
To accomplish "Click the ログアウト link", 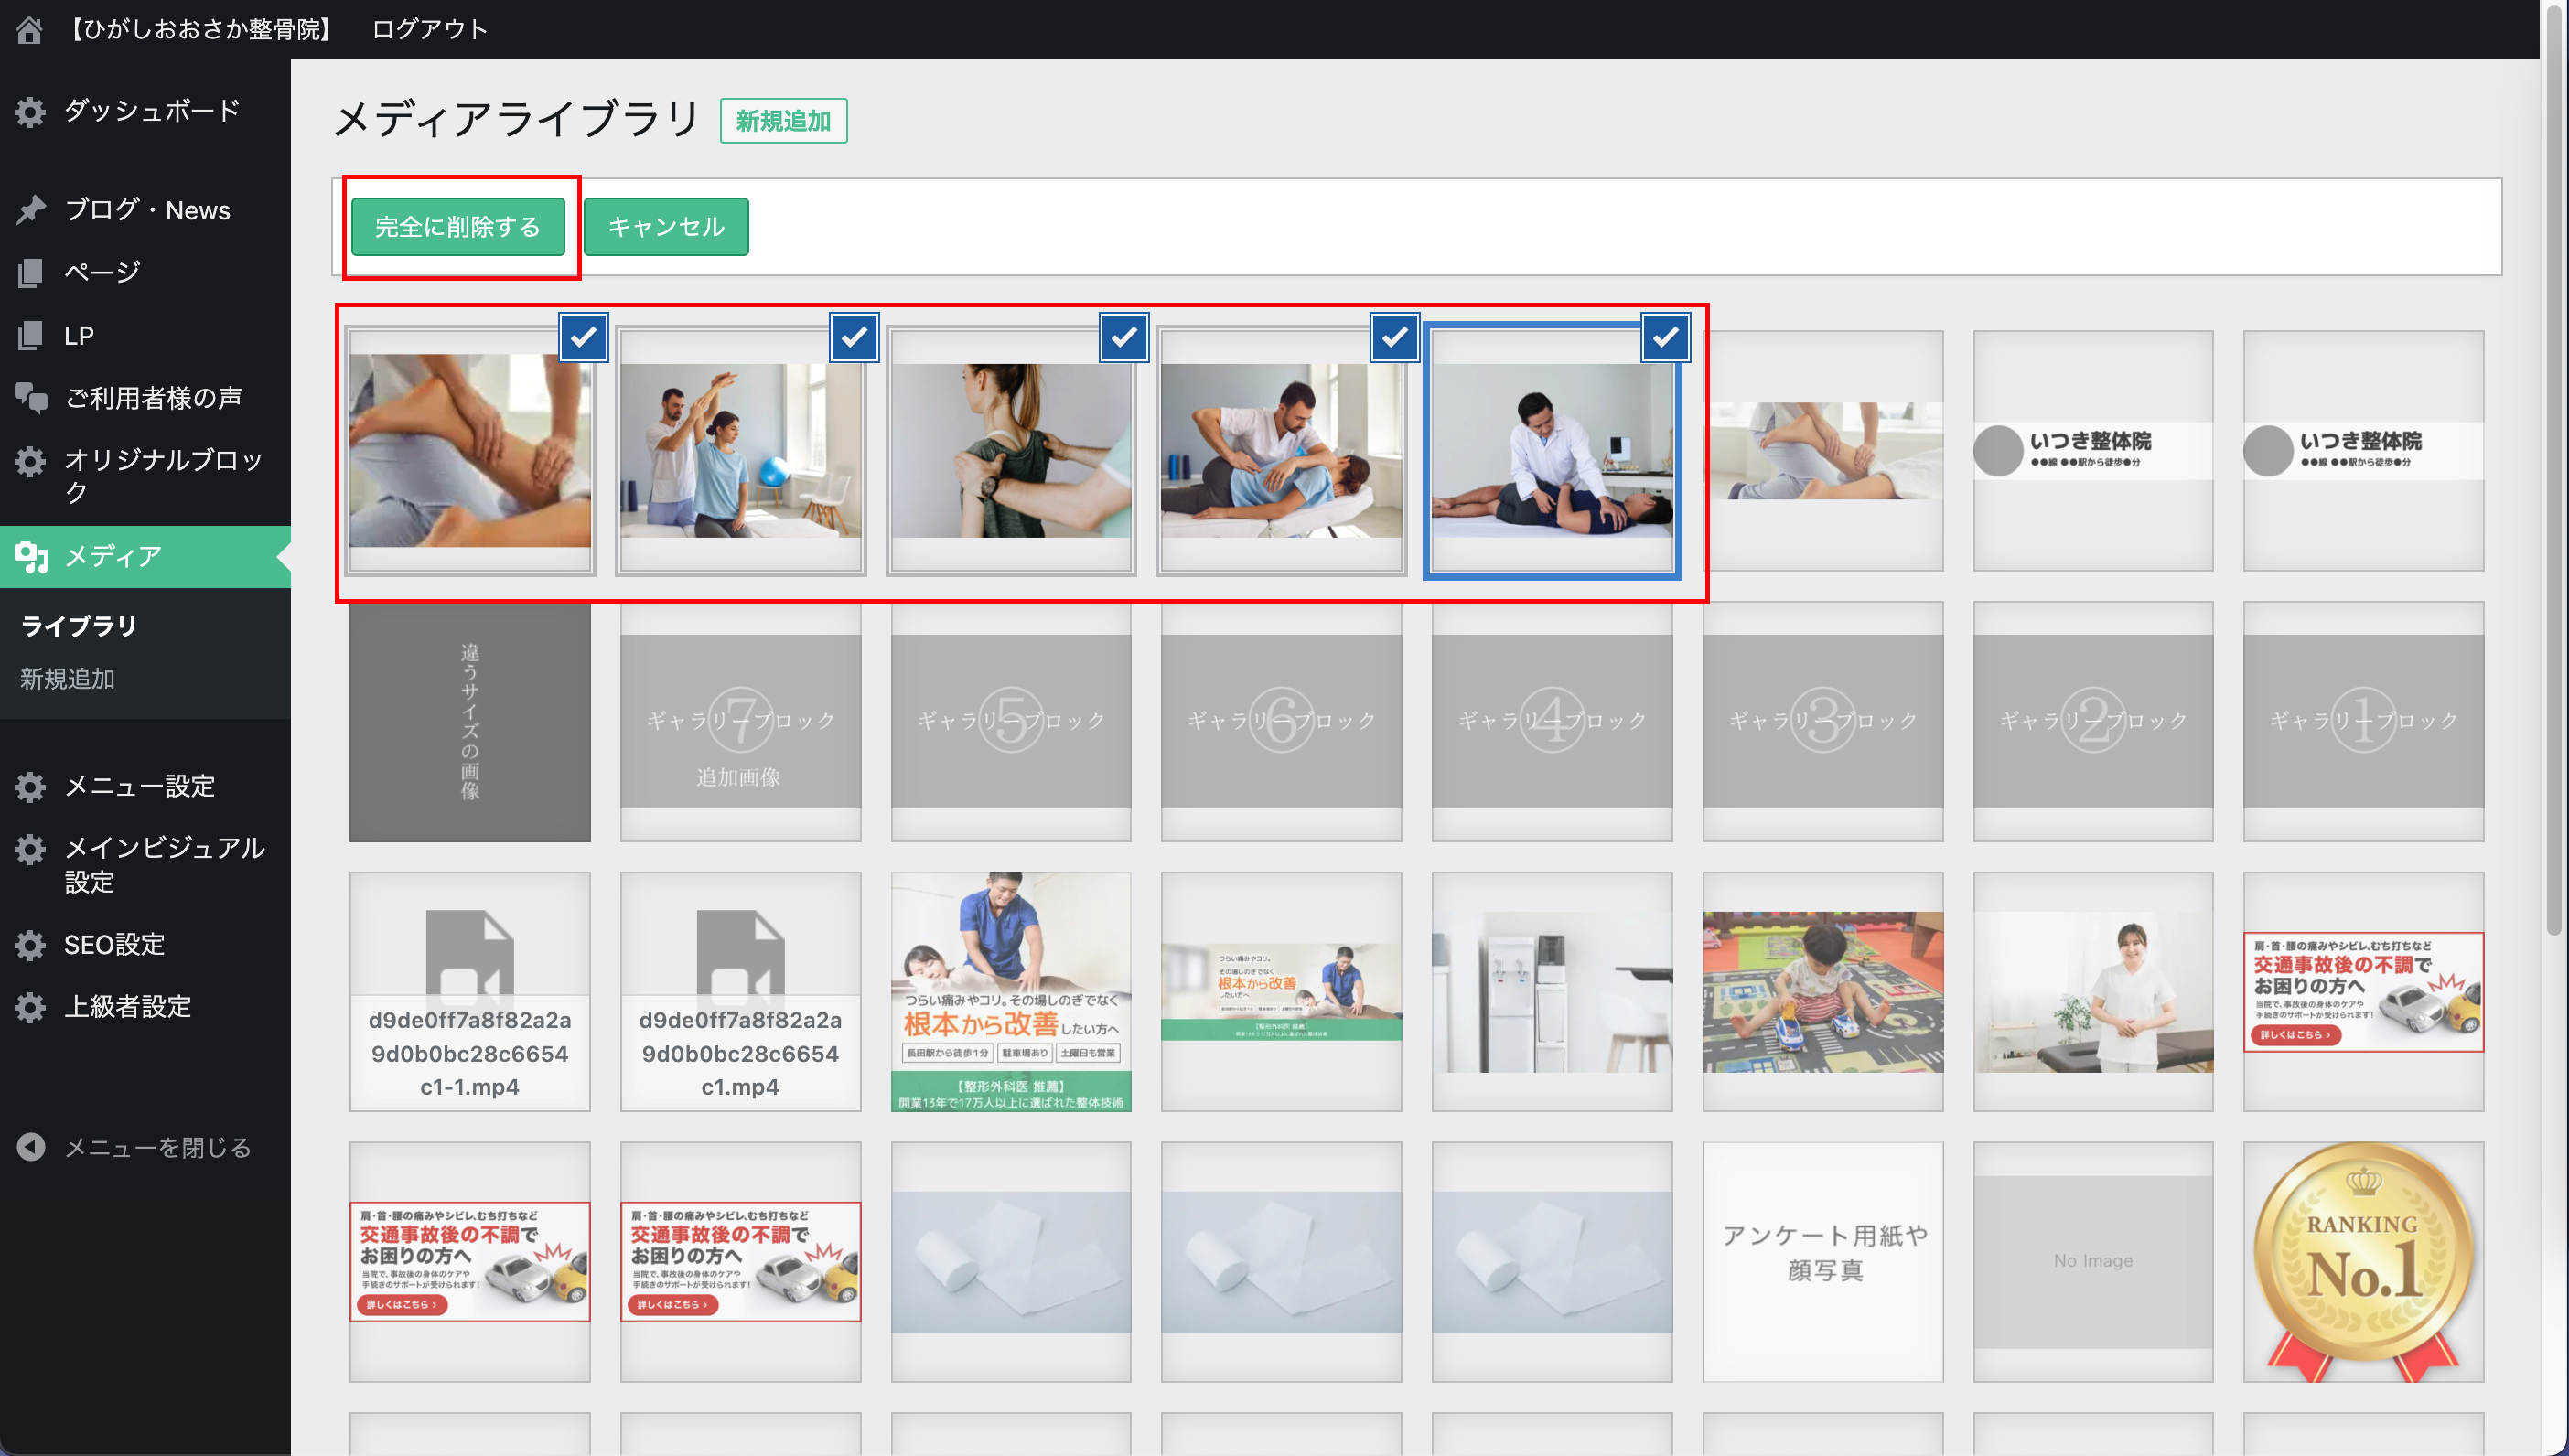I will (429, 29).
